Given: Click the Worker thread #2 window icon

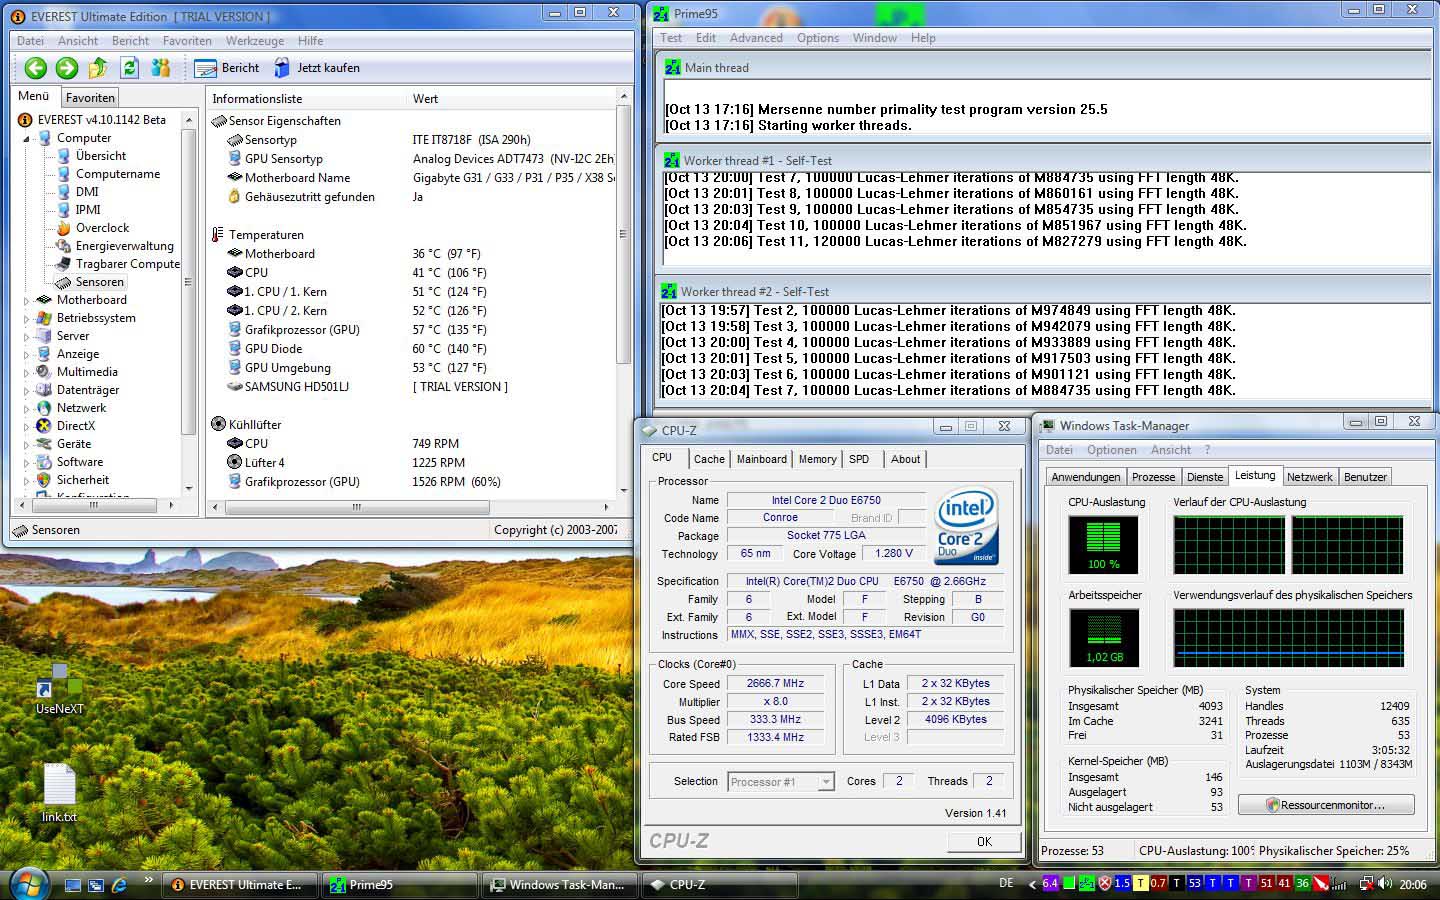Looking at the screenshot, I should tap(669, 292).
